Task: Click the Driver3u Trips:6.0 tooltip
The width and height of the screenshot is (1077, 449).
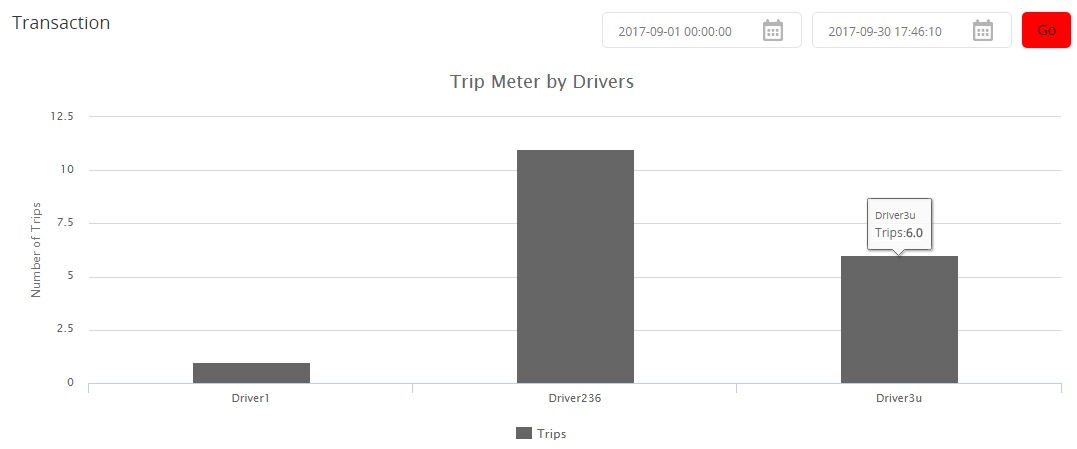Action: [899, 224]
